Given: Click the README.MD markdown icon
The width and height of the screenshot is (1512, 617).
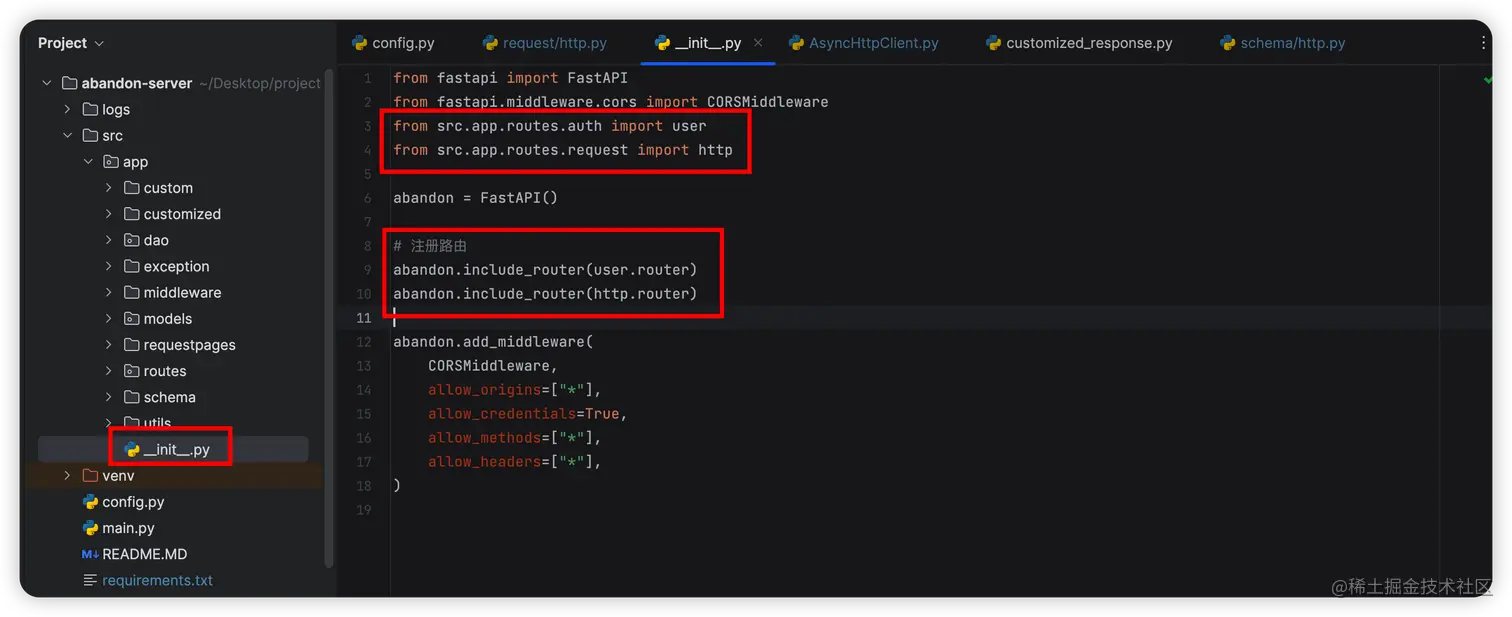Looking at the screenshot, I should 90,554.
